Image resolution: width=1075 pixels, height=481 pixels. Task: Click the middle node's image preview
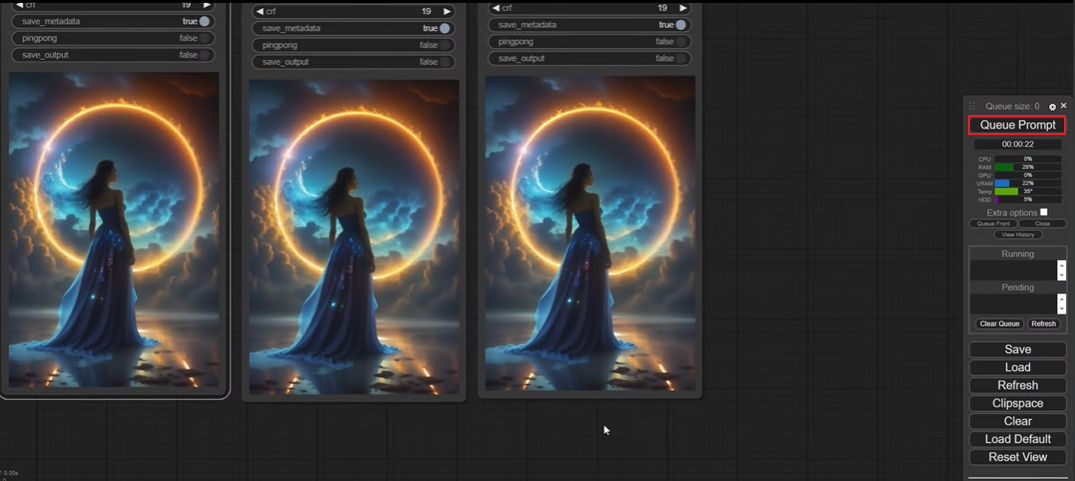coord(354,236)
